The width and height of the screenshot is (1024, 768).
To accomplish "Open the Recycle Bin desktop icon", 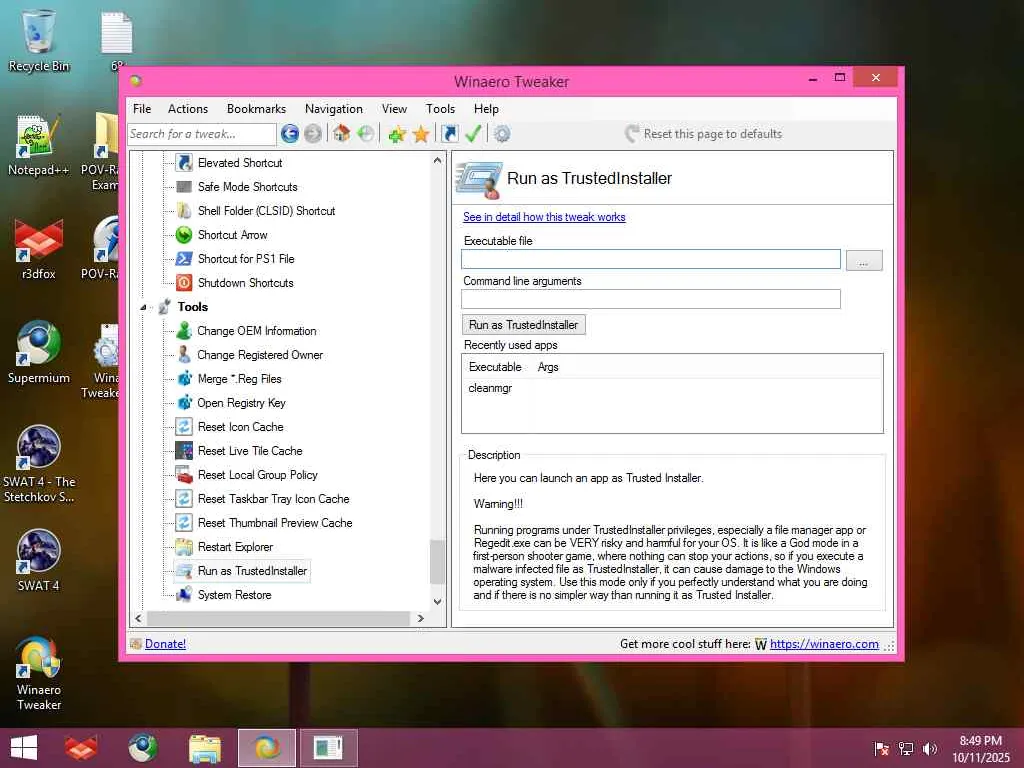I will pyautogui.click(x=39, y=40).
